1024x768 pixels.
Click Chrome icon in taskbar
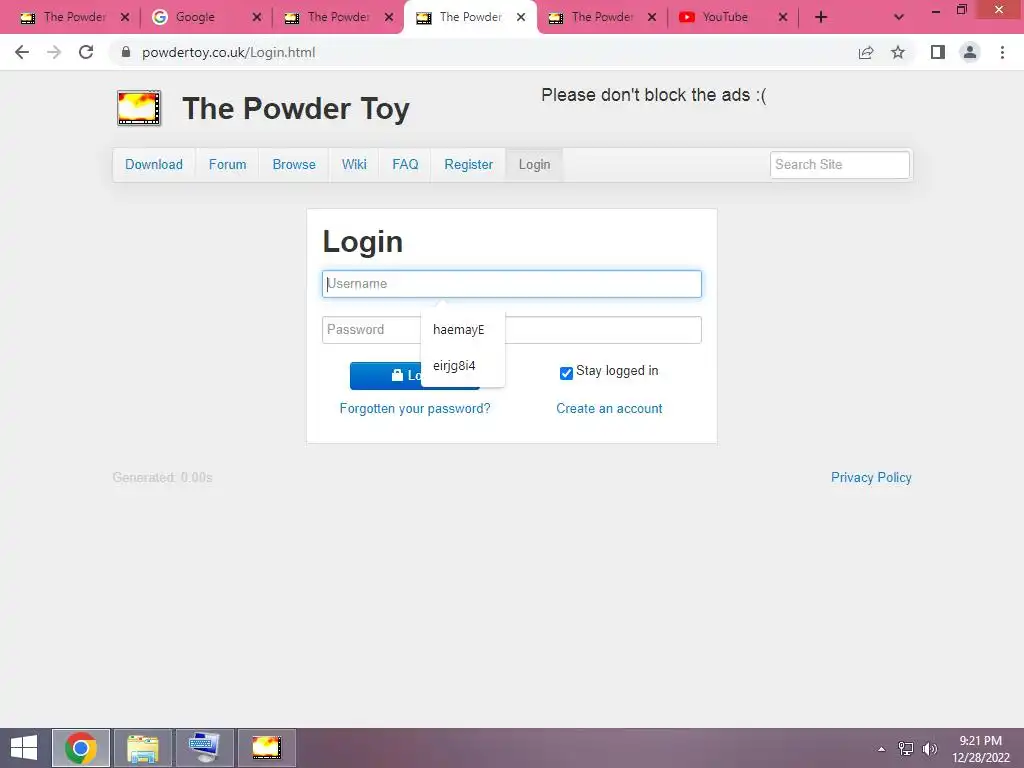(x=80, y=748)
